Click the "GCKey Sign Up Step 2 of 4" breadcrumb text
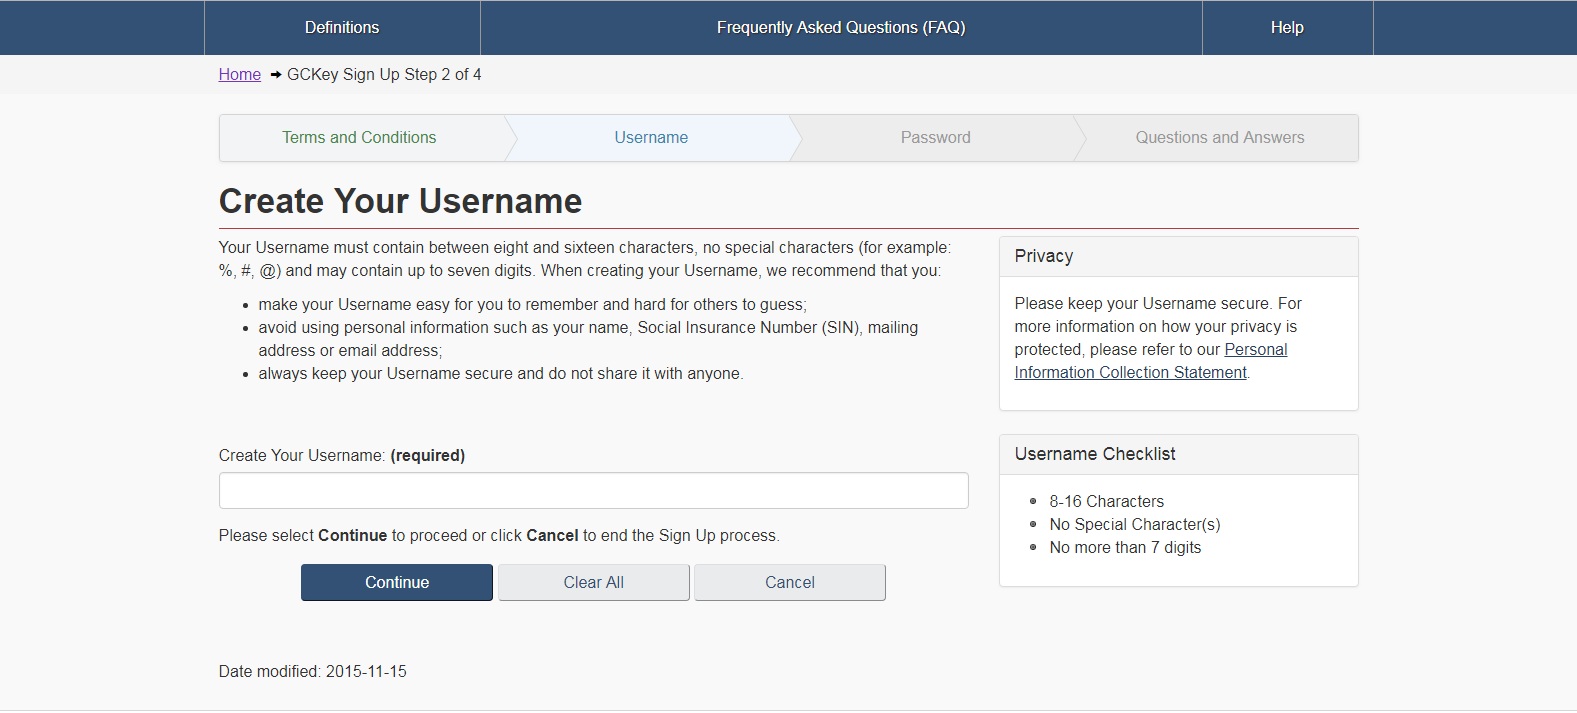The height and width of the screenshot is (713, 1577). click(x=384, y=75)
